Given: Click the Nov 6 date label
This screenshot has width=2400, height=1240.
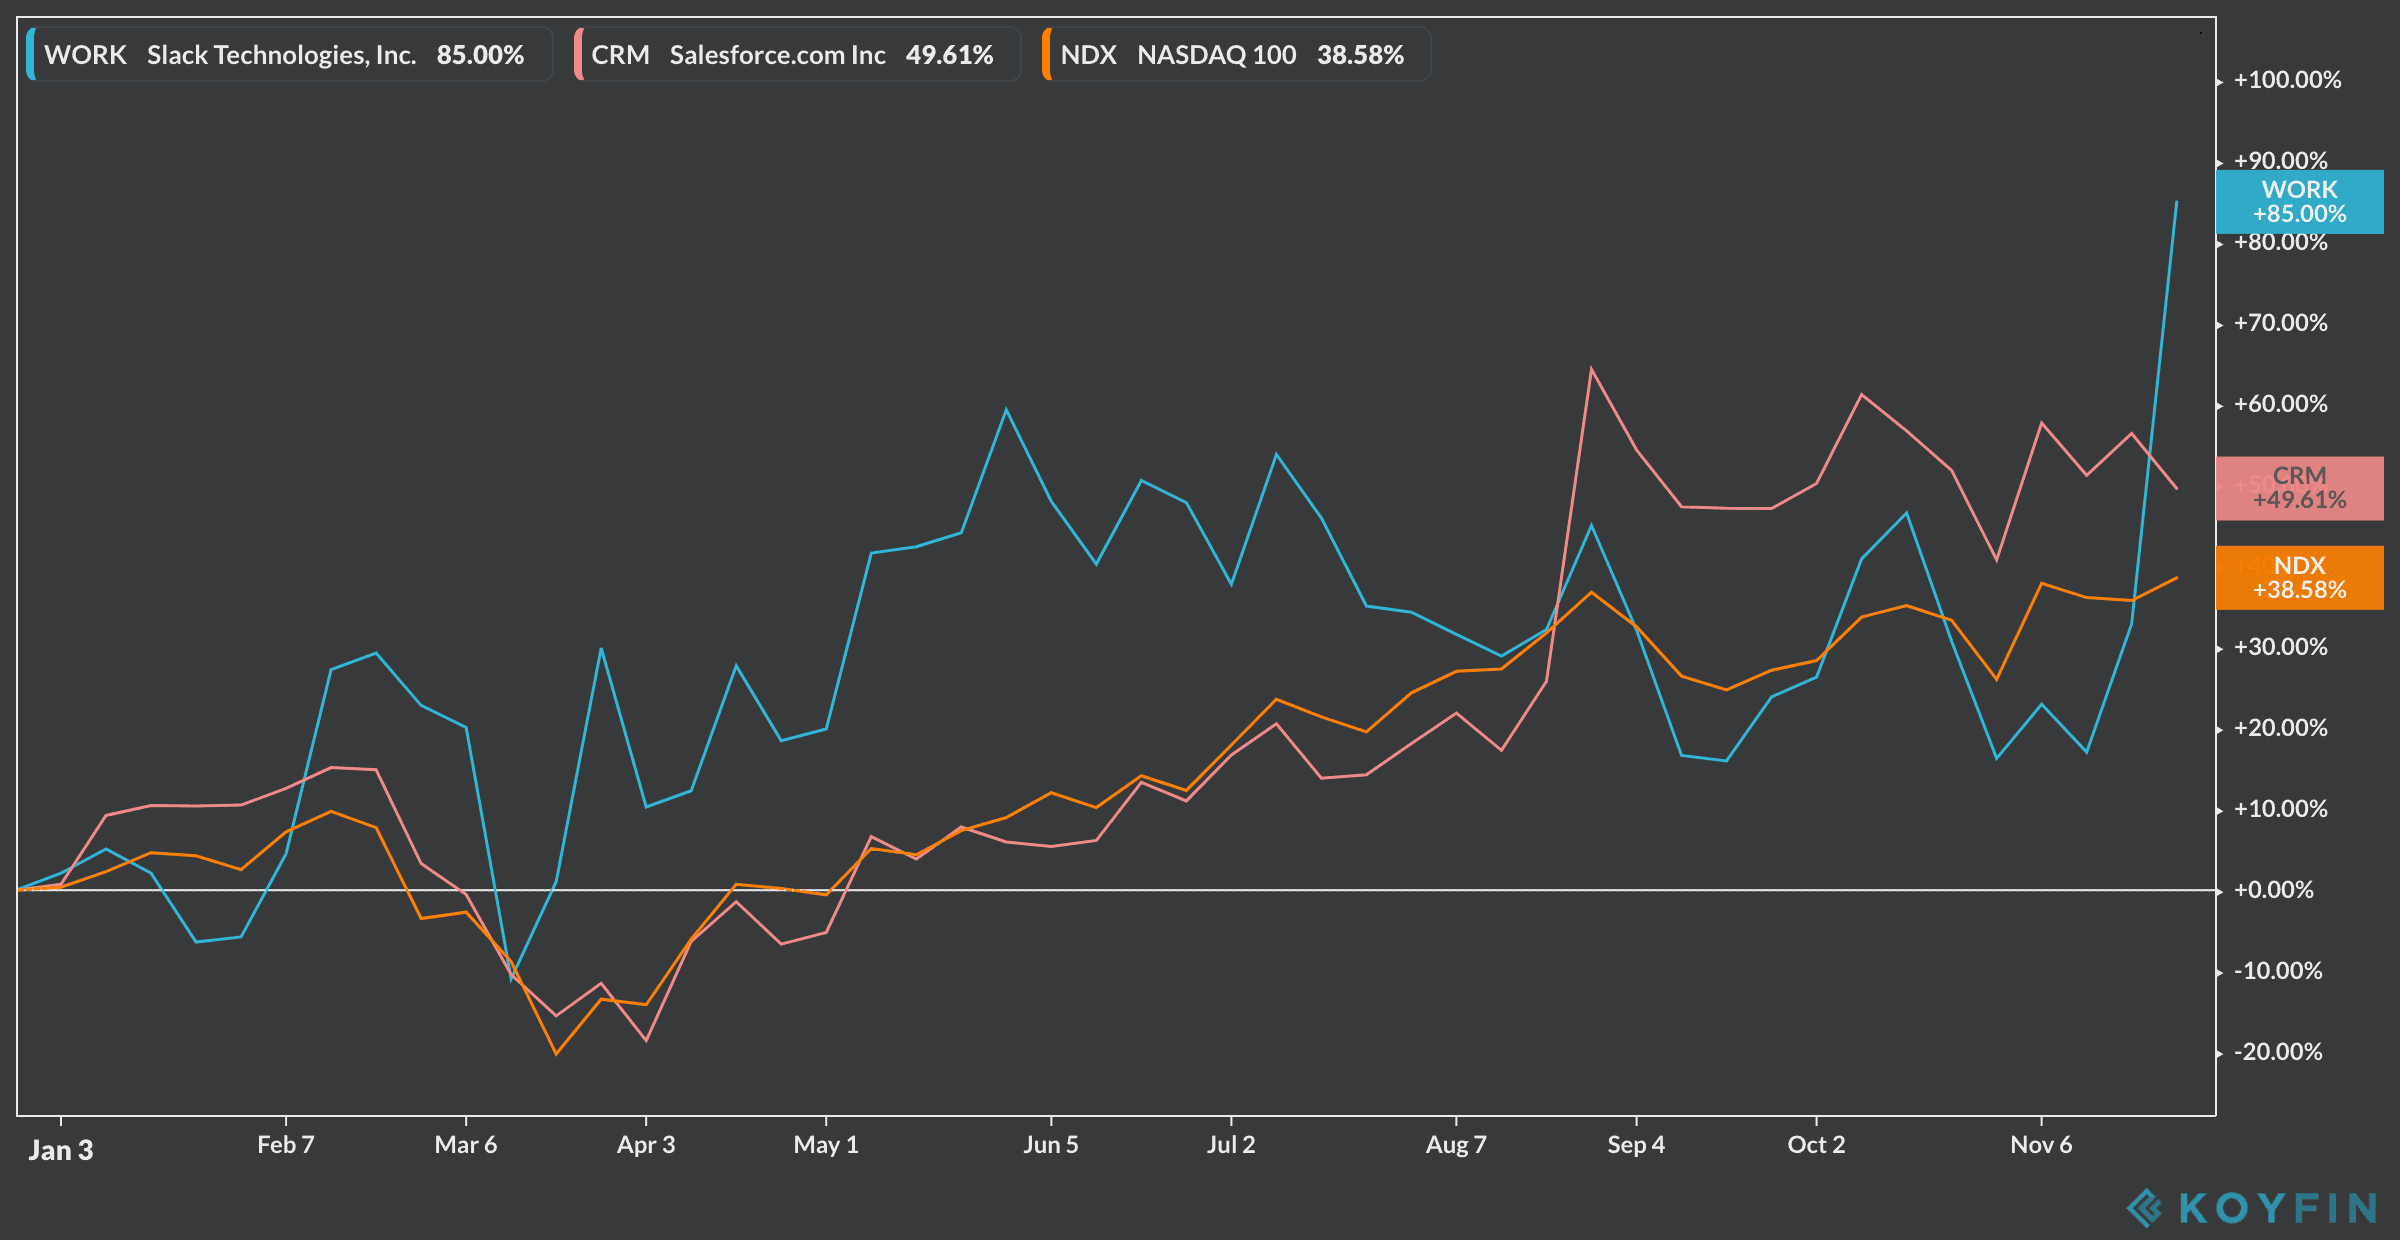Looking at the screenshot, I should [x=2041, y=1145].
